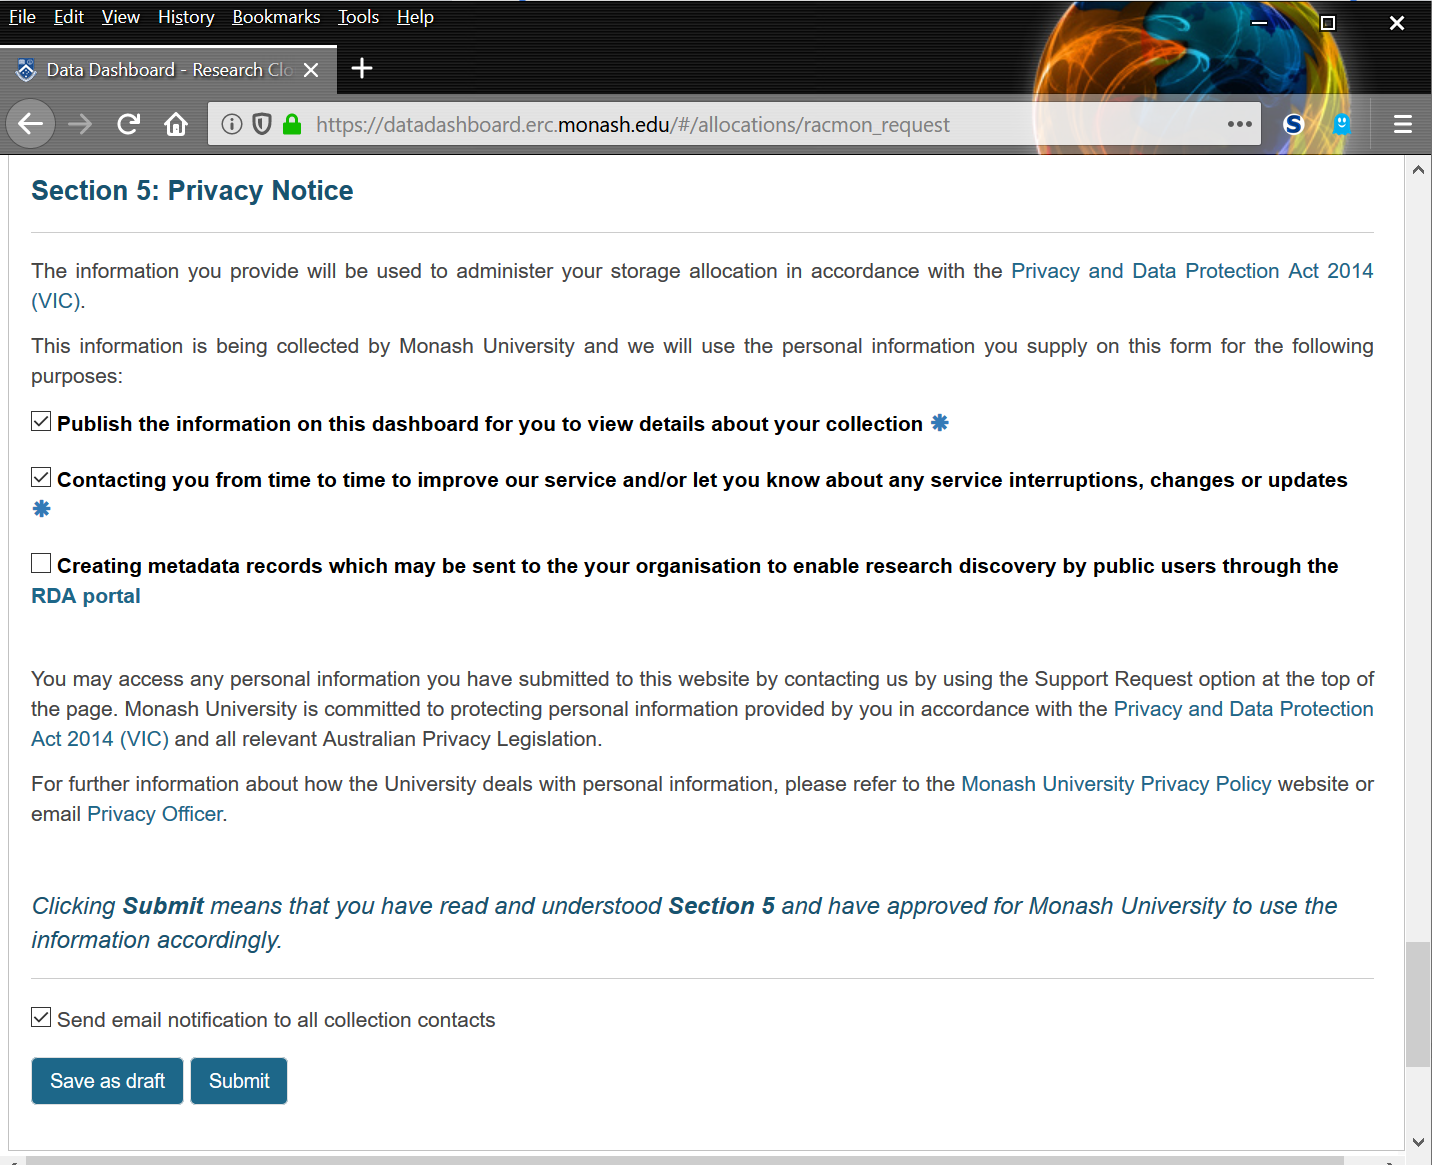Uncheck Publish the information on dashboard
The image size is (1432, 1165).
[41, 421]
